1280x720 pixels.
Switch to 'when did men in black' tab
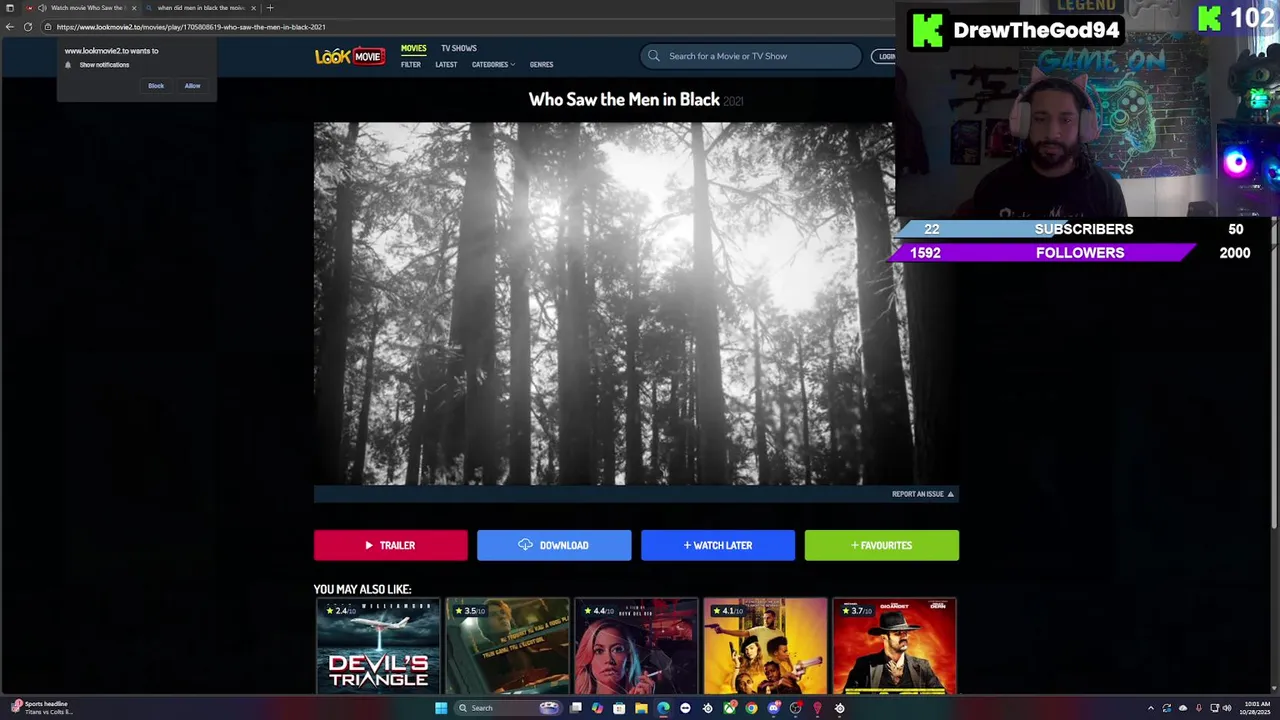(x=201, y=8)
